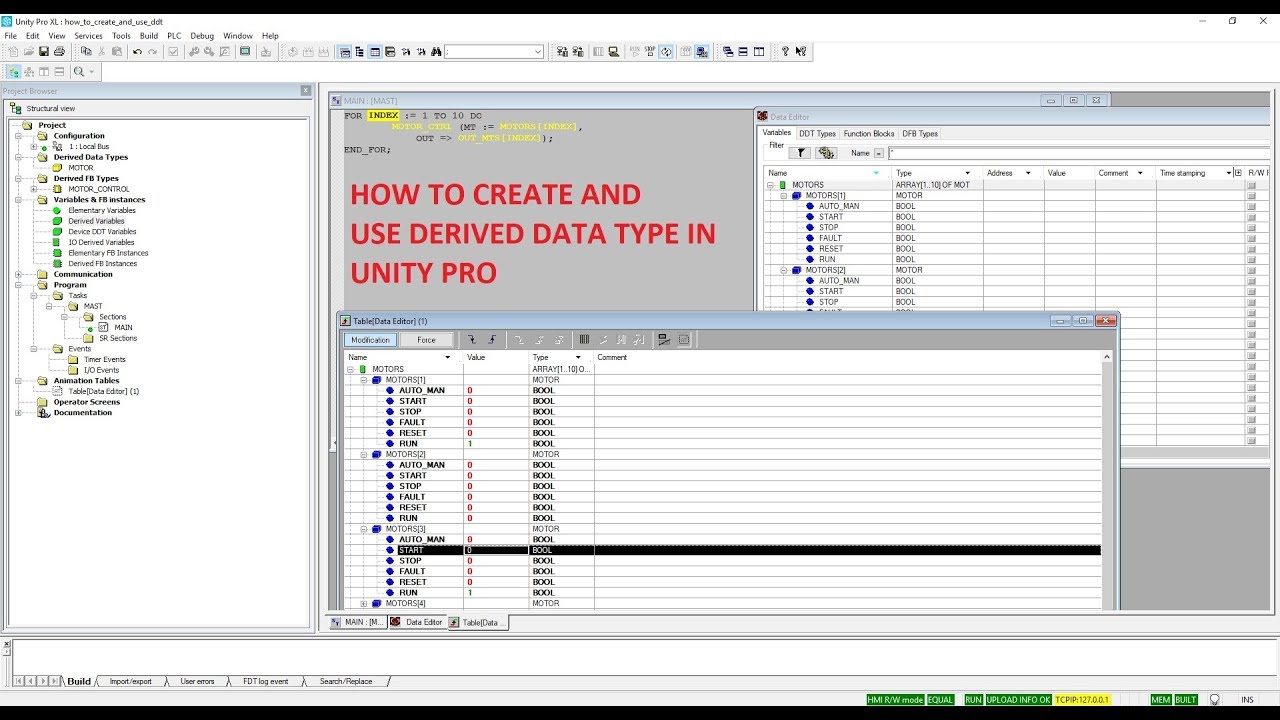
Task: Click the Undo arrow icon
Action: click(137, 52)
